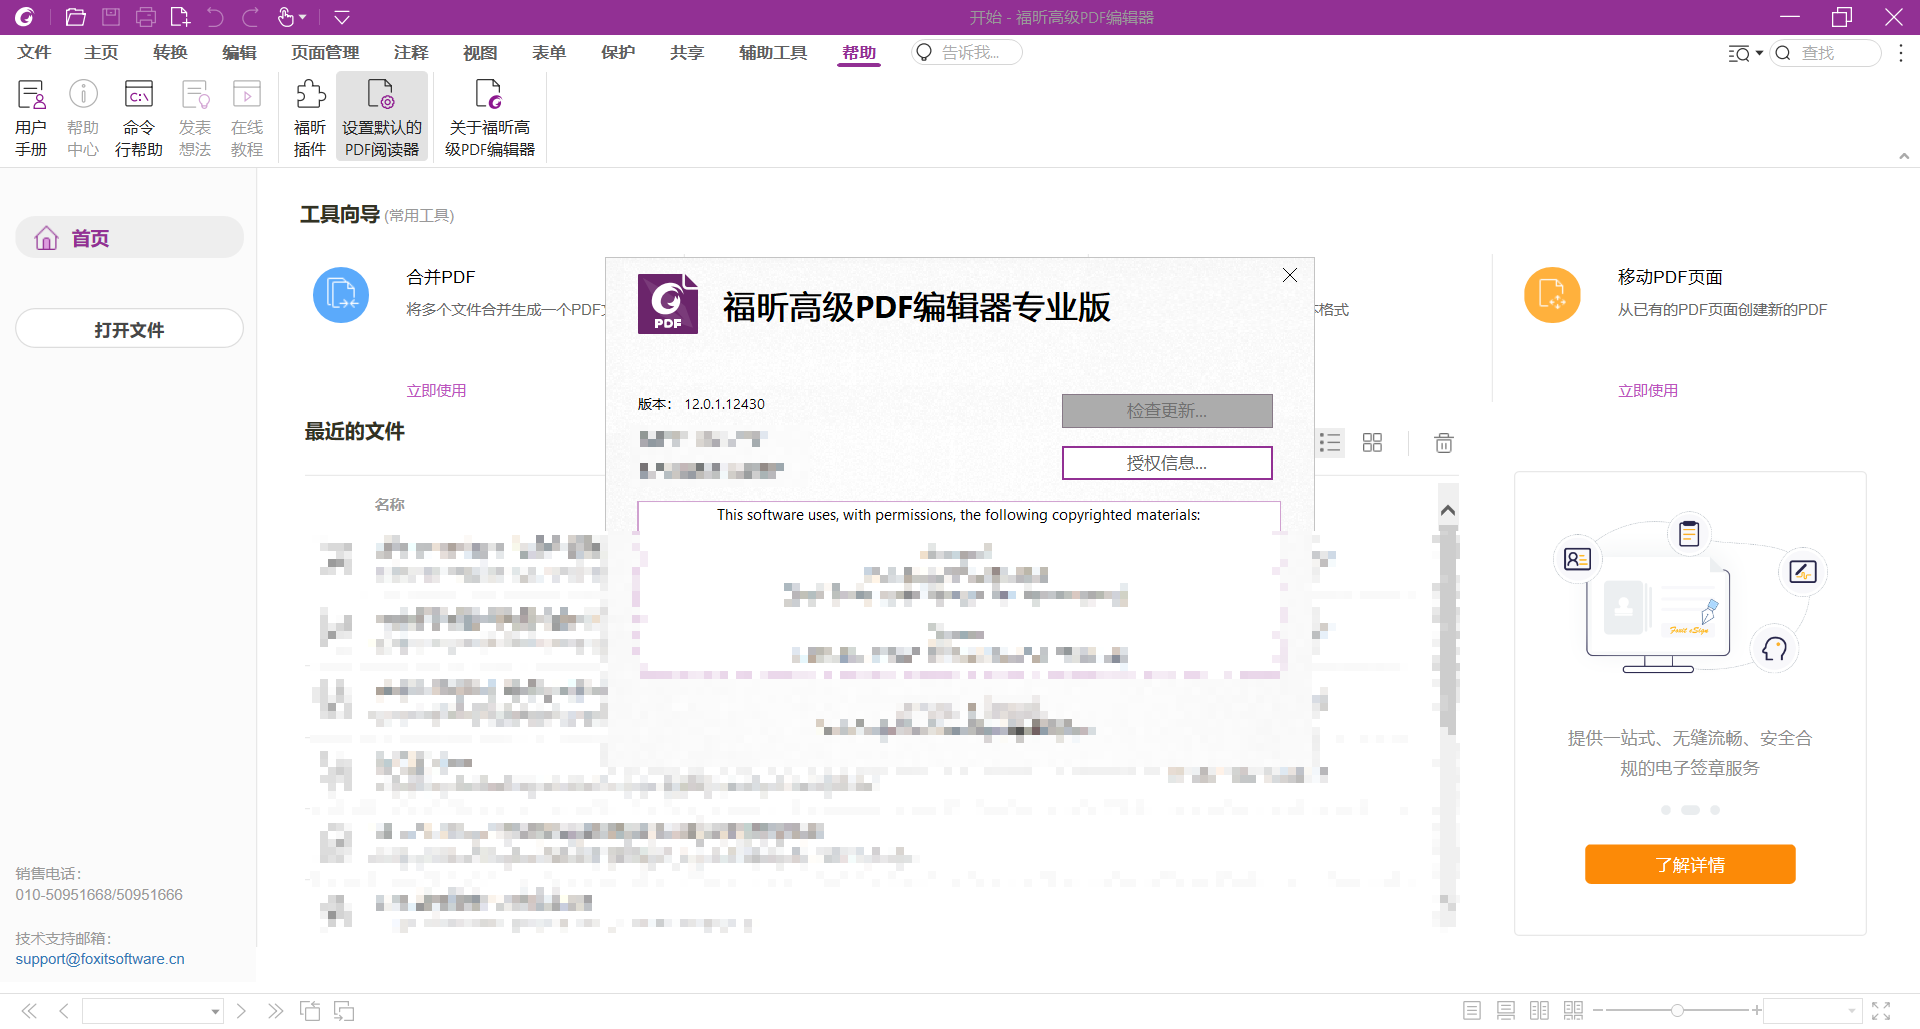Go to first page using status bar arrow
Image resolution: width=1920 pixels, height=1029 pixels.
click(29, 1011)
